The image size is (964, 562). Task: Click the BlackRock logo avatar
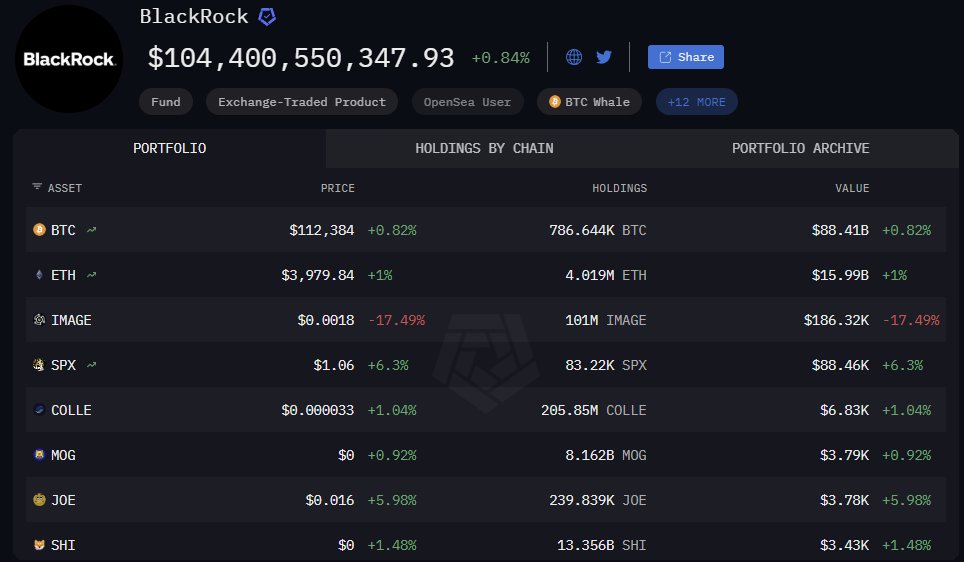point(69,59)
